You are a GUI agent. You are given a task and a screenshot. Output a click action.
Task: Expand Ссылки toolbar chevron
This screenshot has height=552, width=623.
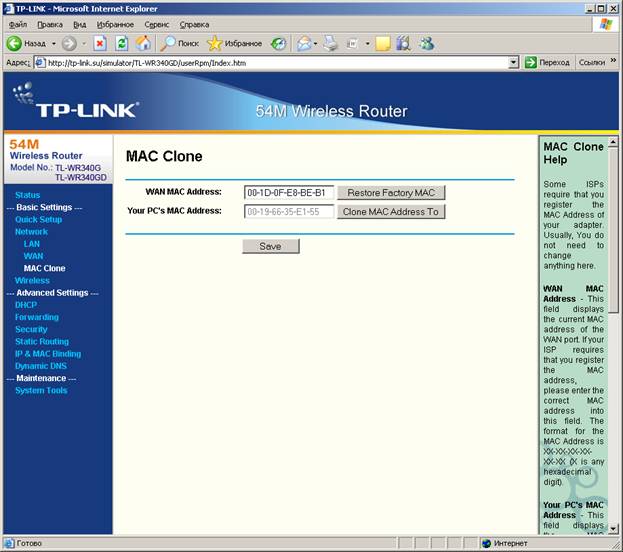tap(613, 60)
